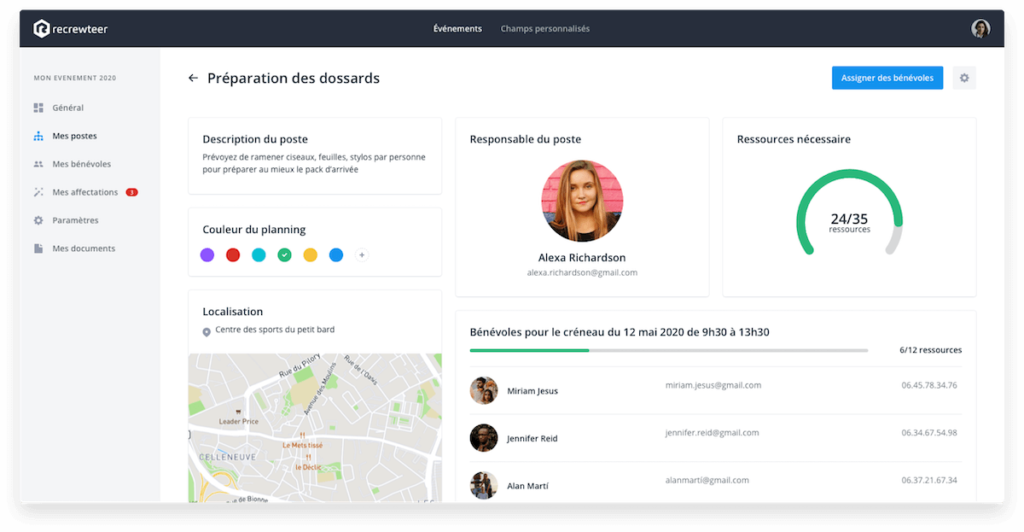Click the 6/12 ressources label
Viewport: 1024px width, 532px height.
(931, 351)
